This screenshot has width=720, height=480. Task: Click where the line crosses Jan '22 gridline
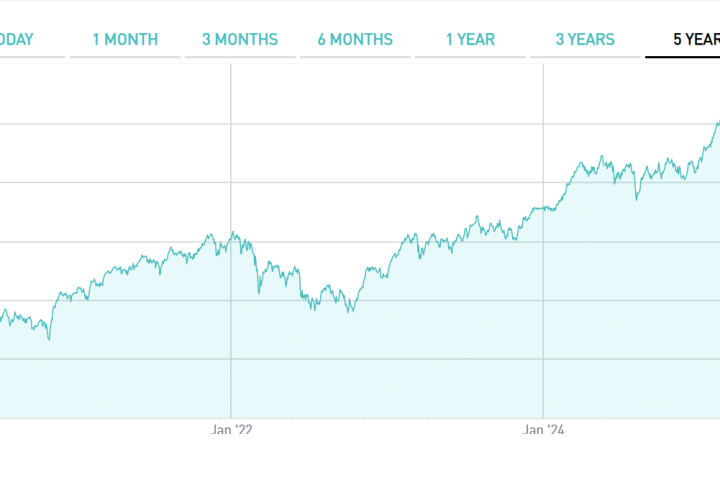click(231, 239)
